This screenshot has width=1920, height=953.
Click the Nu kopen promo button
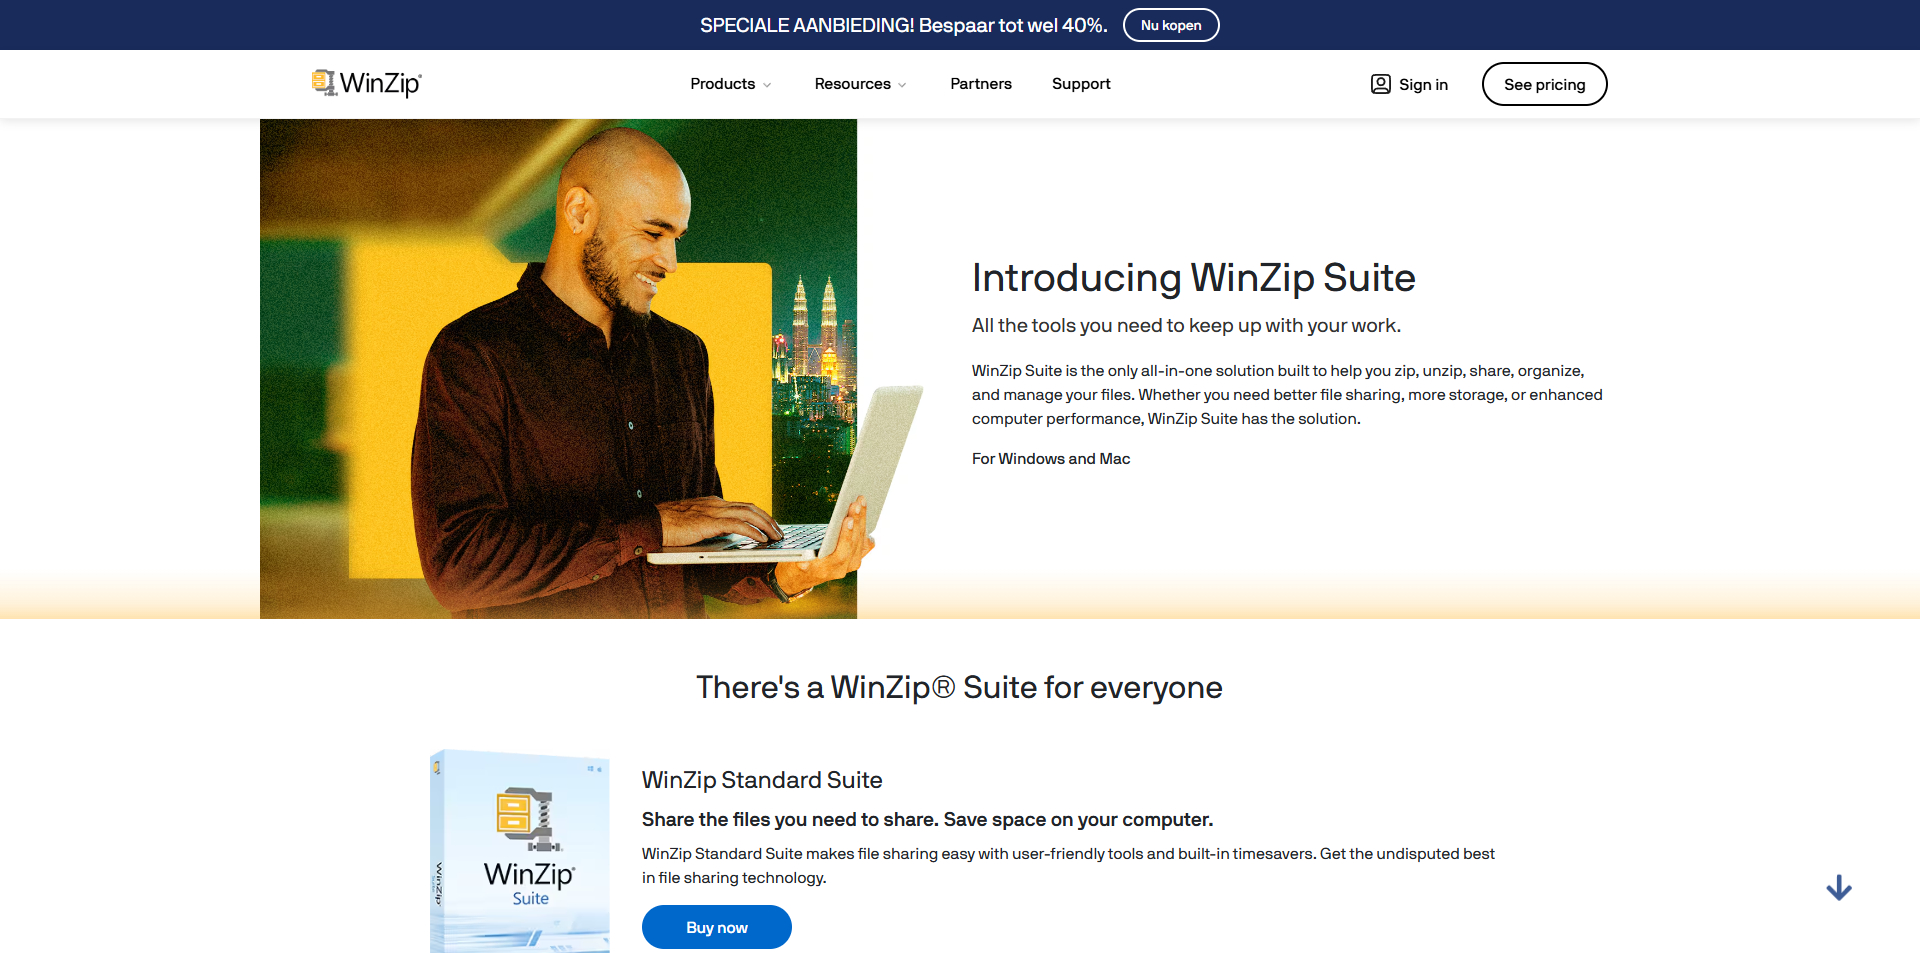1171,25
